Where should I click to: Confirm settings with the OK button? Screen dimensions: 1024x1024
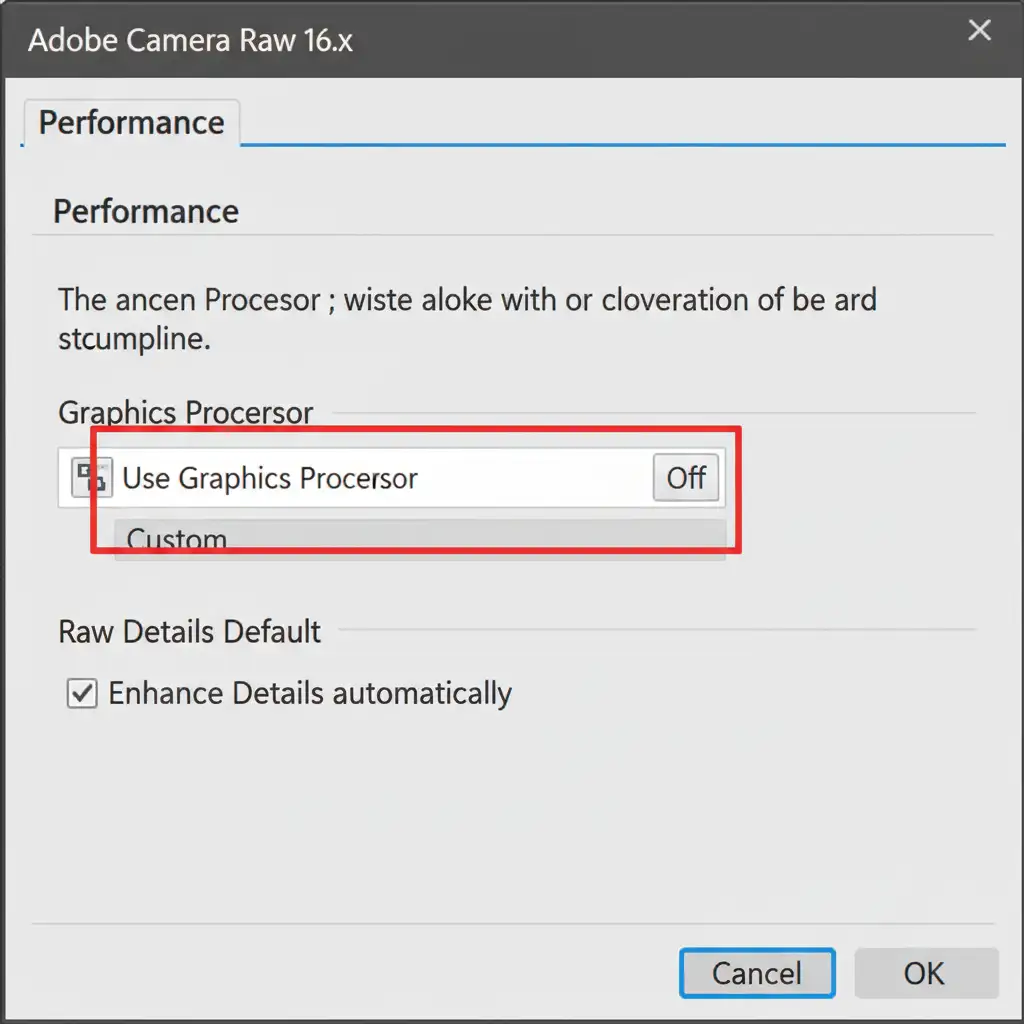(x=925, y=973)
